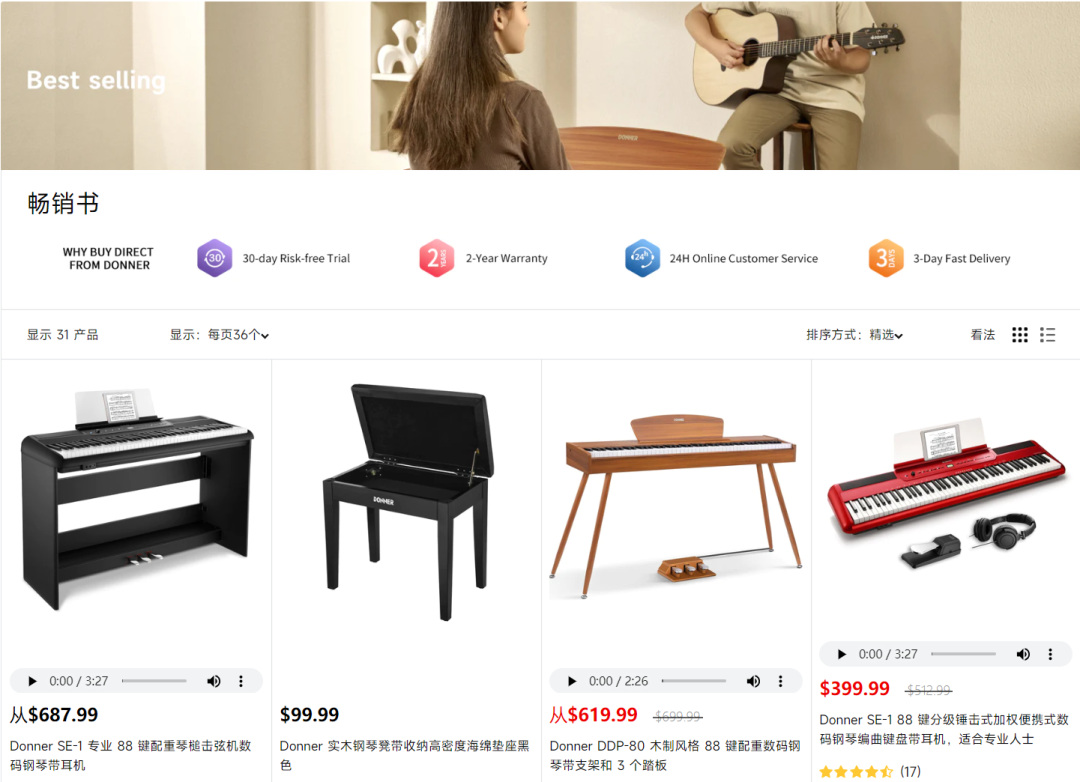Screen dimensions: 1080x782
Task: Open more options on first piano video
Action: tap(240, 681)
